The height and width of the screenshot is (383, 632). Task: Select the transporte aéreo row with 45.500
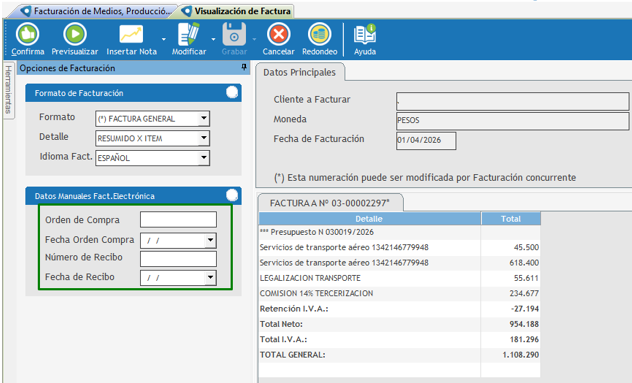(399, 247)
